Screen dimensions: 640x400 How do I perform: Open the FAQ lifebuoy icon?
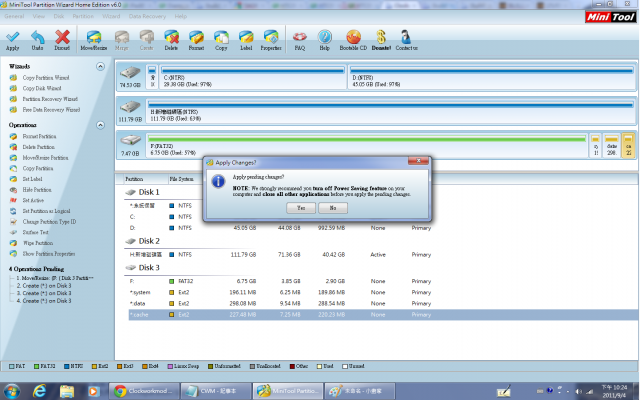click(300, 40)
